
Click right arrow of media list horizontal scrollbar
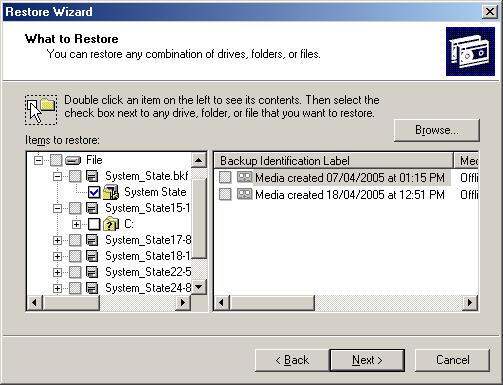470,303
